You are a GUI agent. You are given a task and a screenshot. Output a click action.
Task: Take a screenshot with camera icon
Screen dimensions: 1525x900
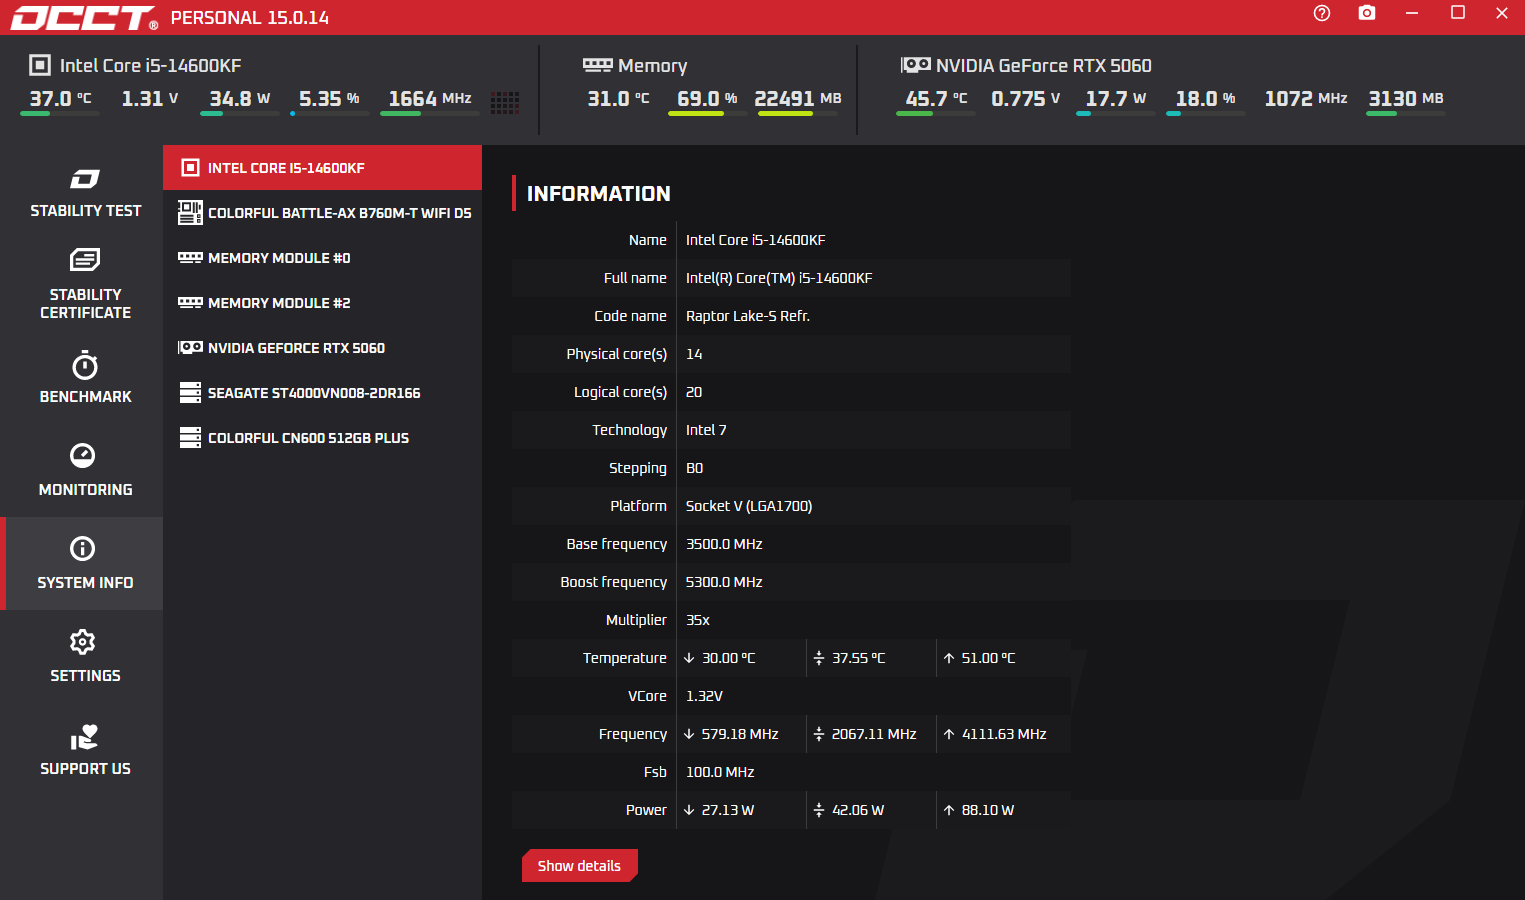click(x=1366, y=13)
